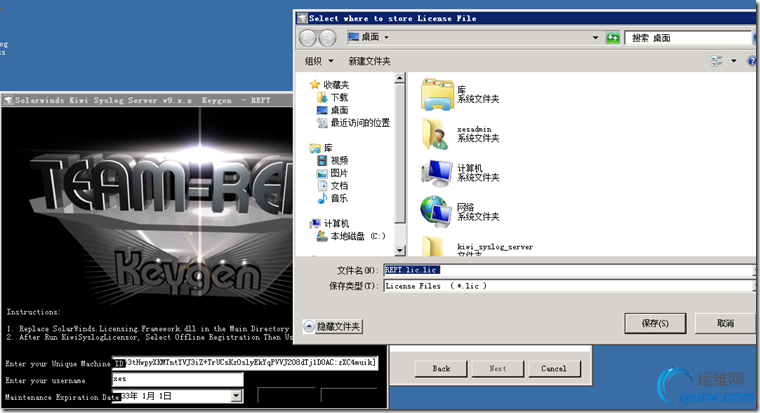Click the 搜索 桌面 search box

(688, 38)
